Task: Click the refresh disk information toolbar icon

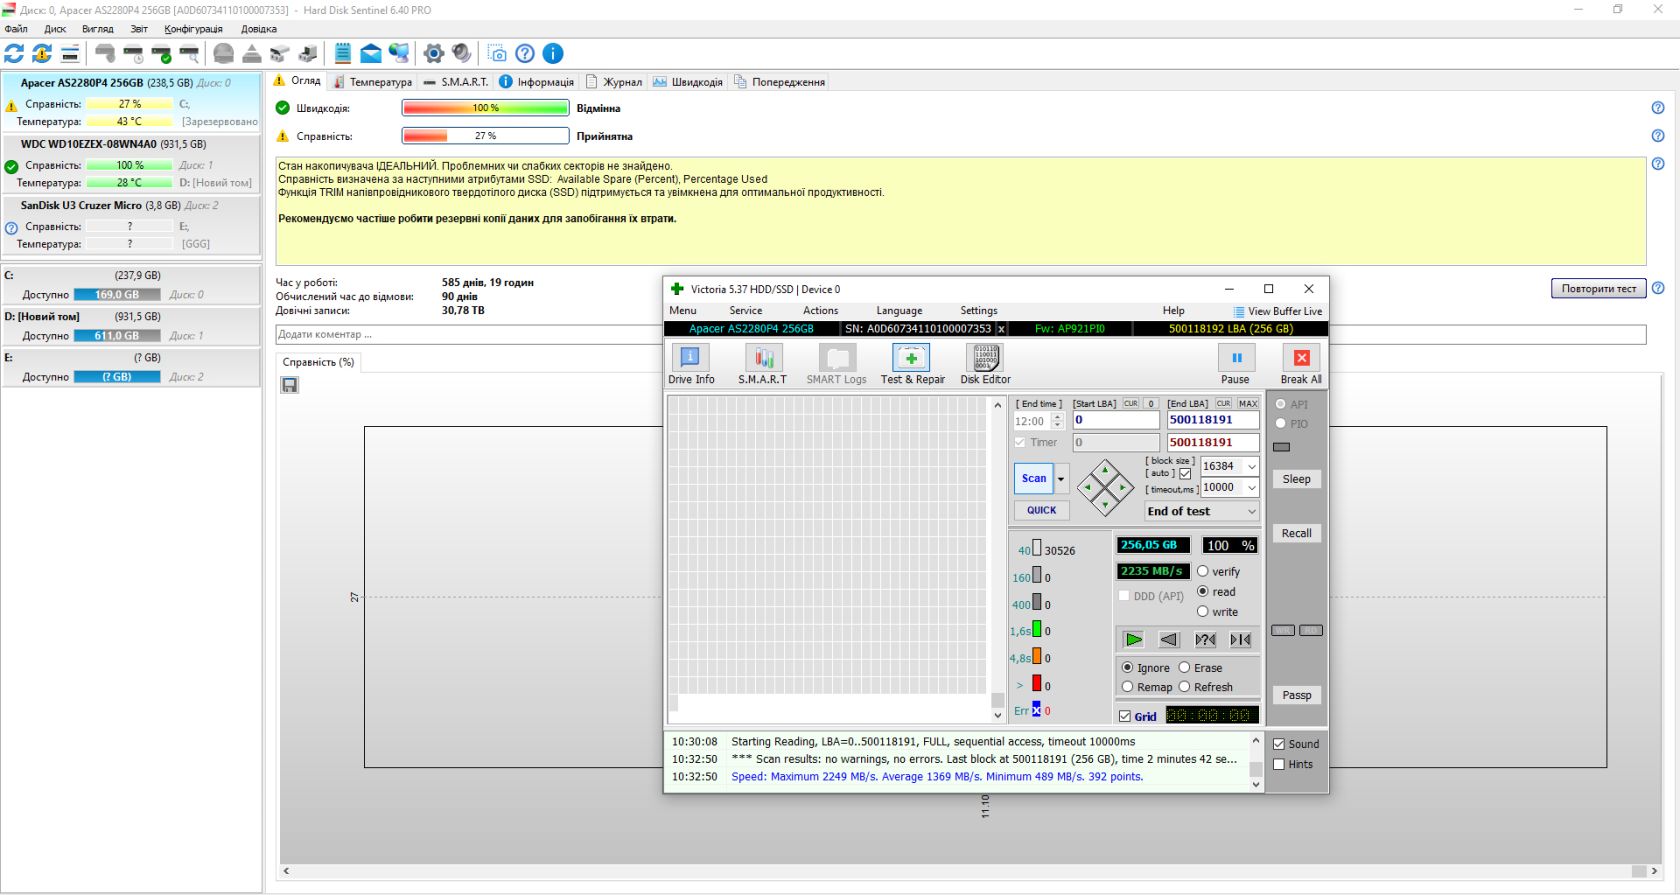Action: pyautogui.click(x=14, y=53)
